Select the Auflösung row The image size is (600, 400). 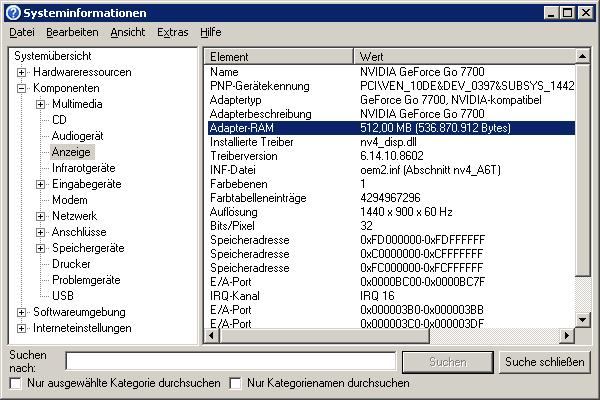391,212
